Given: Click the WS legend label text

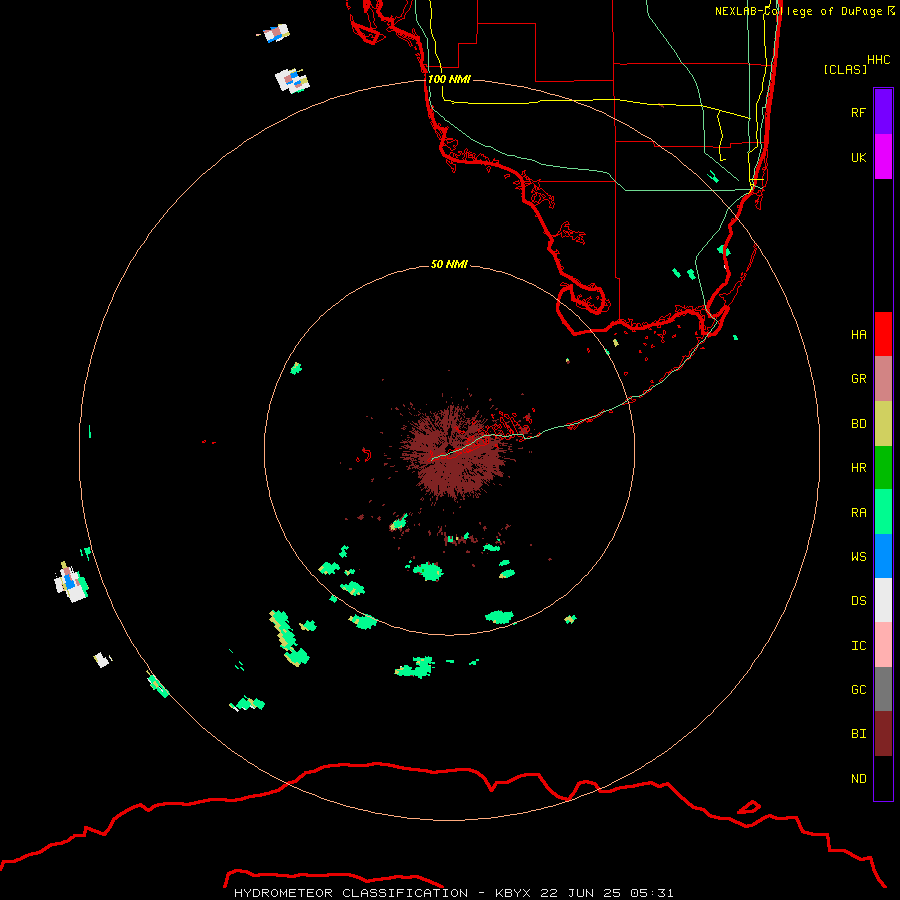Looking at the screenshot, I should (x=859, y=556).
